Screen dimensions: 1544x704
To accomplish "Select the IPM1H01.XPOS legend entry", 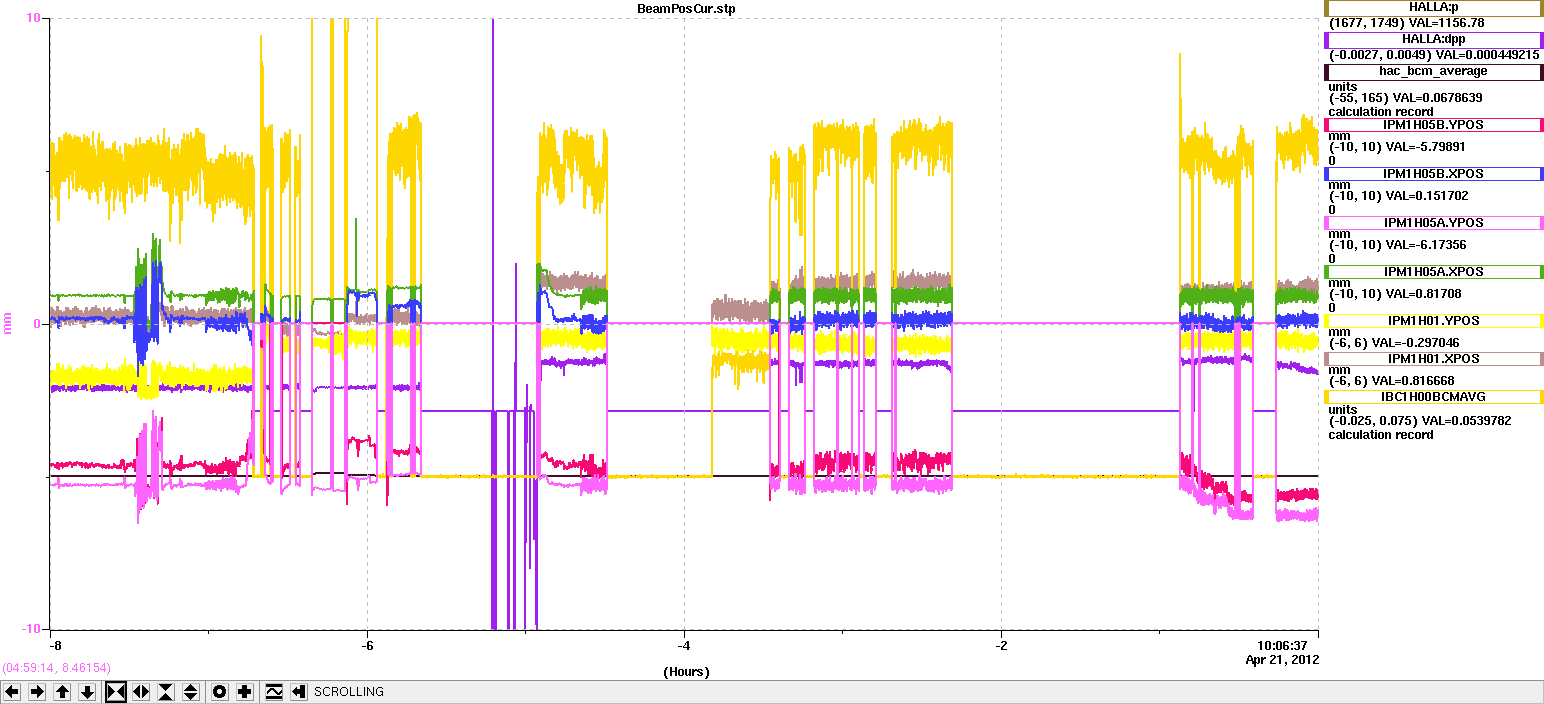I will click(1434, 358).
